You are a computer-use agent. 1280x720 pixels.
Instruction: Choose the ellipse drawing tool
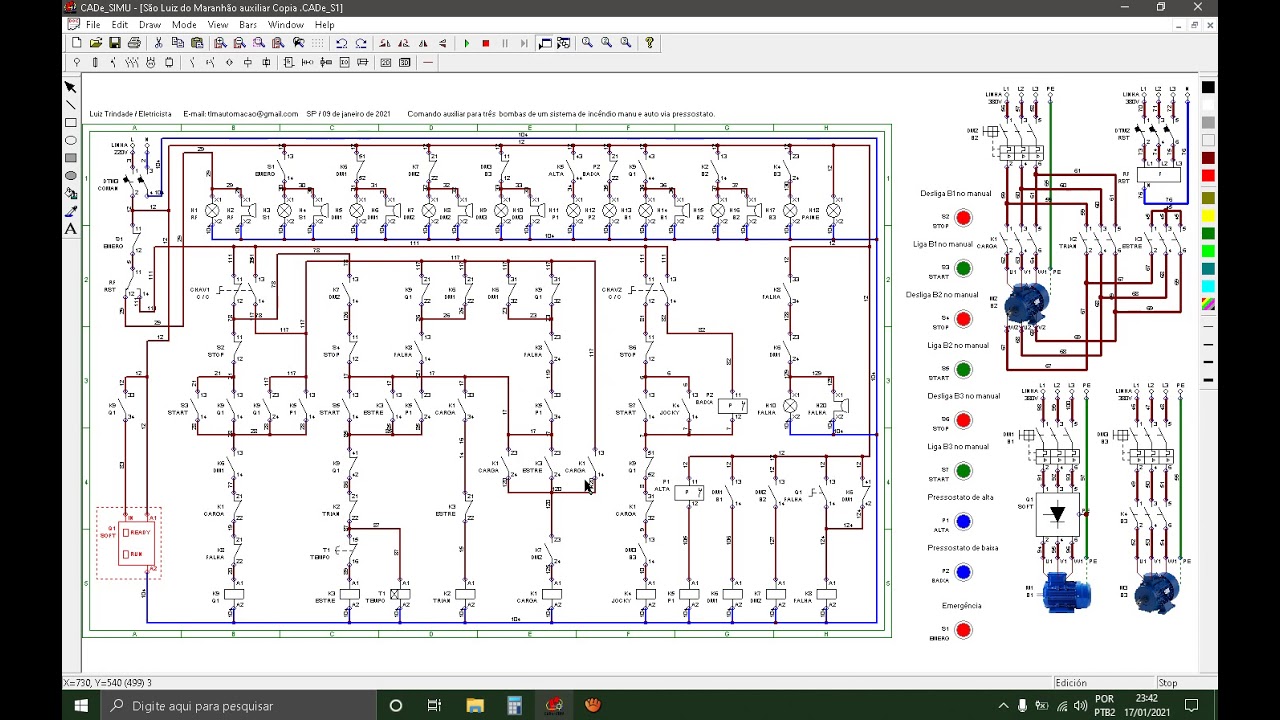[71, 140]
